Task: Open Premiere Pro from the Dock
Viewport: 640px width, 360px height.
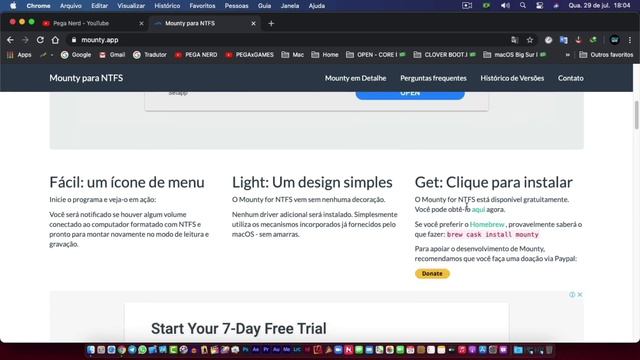Action: click(x=266, y=350)
